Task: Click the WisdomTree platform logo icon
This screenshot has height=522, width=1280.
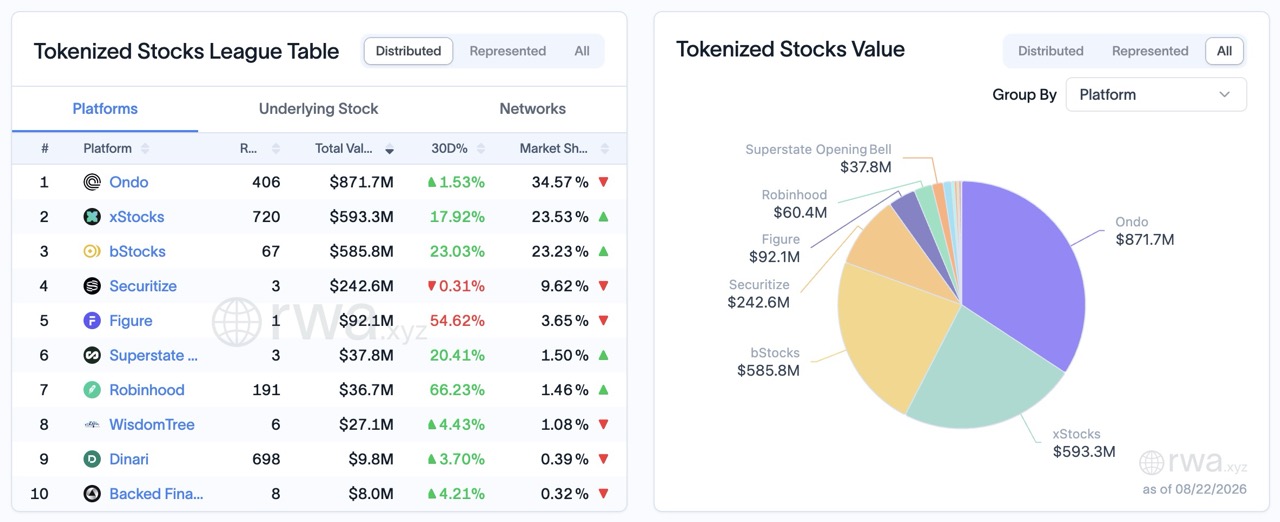Action: 92,425
